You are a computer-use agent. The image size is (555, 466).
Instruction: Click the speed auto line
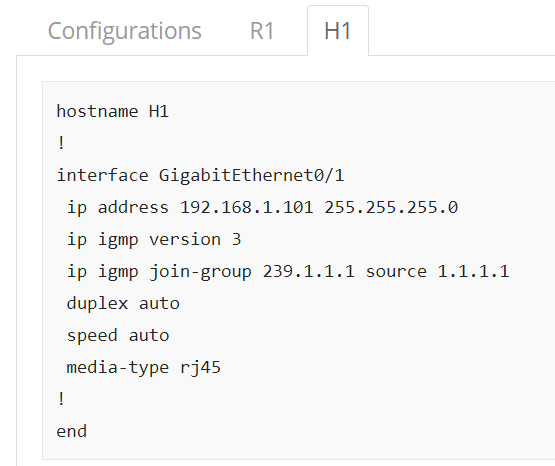pyautogui.click(x=118, y=335)
